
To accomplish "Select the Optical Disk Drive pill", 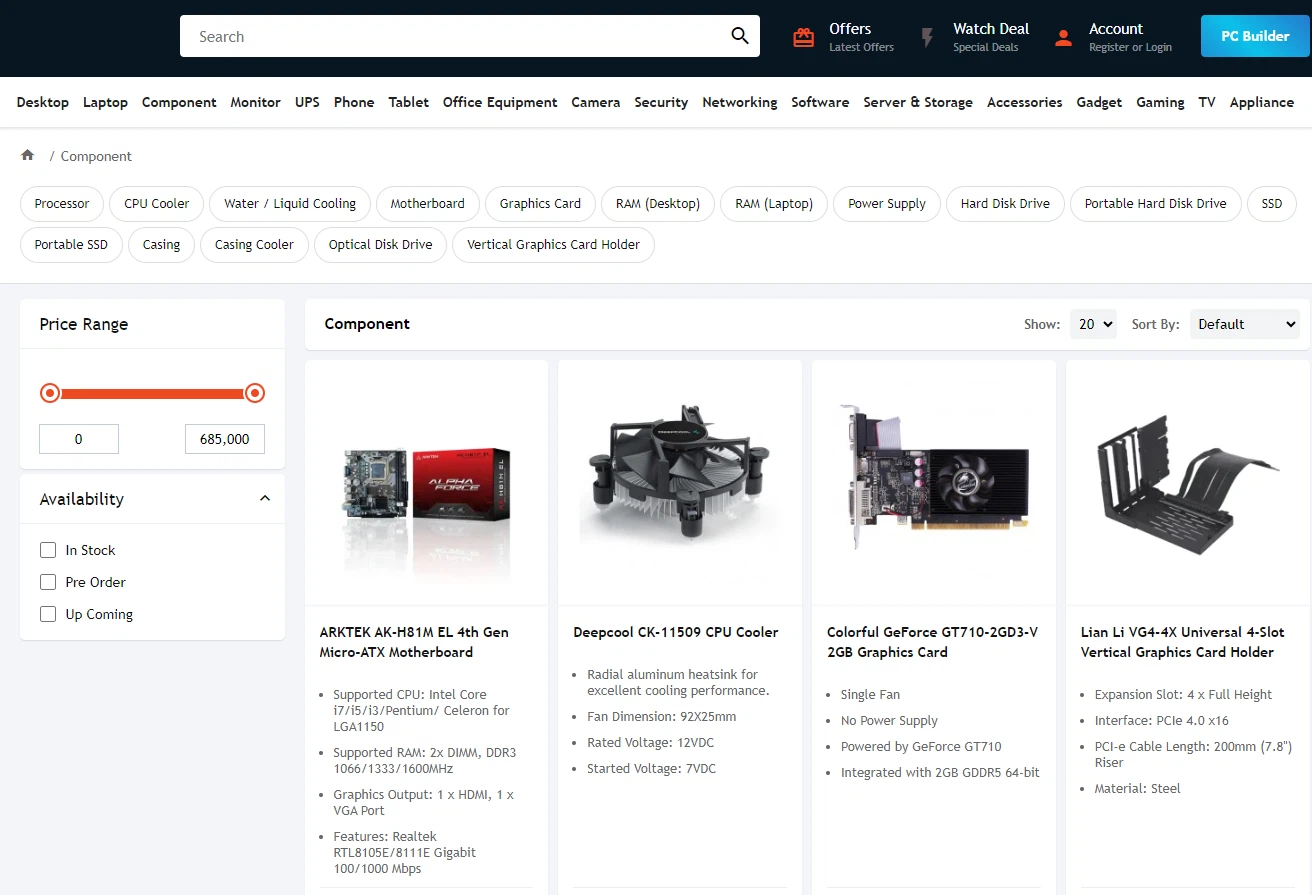I will coord(381,244).
